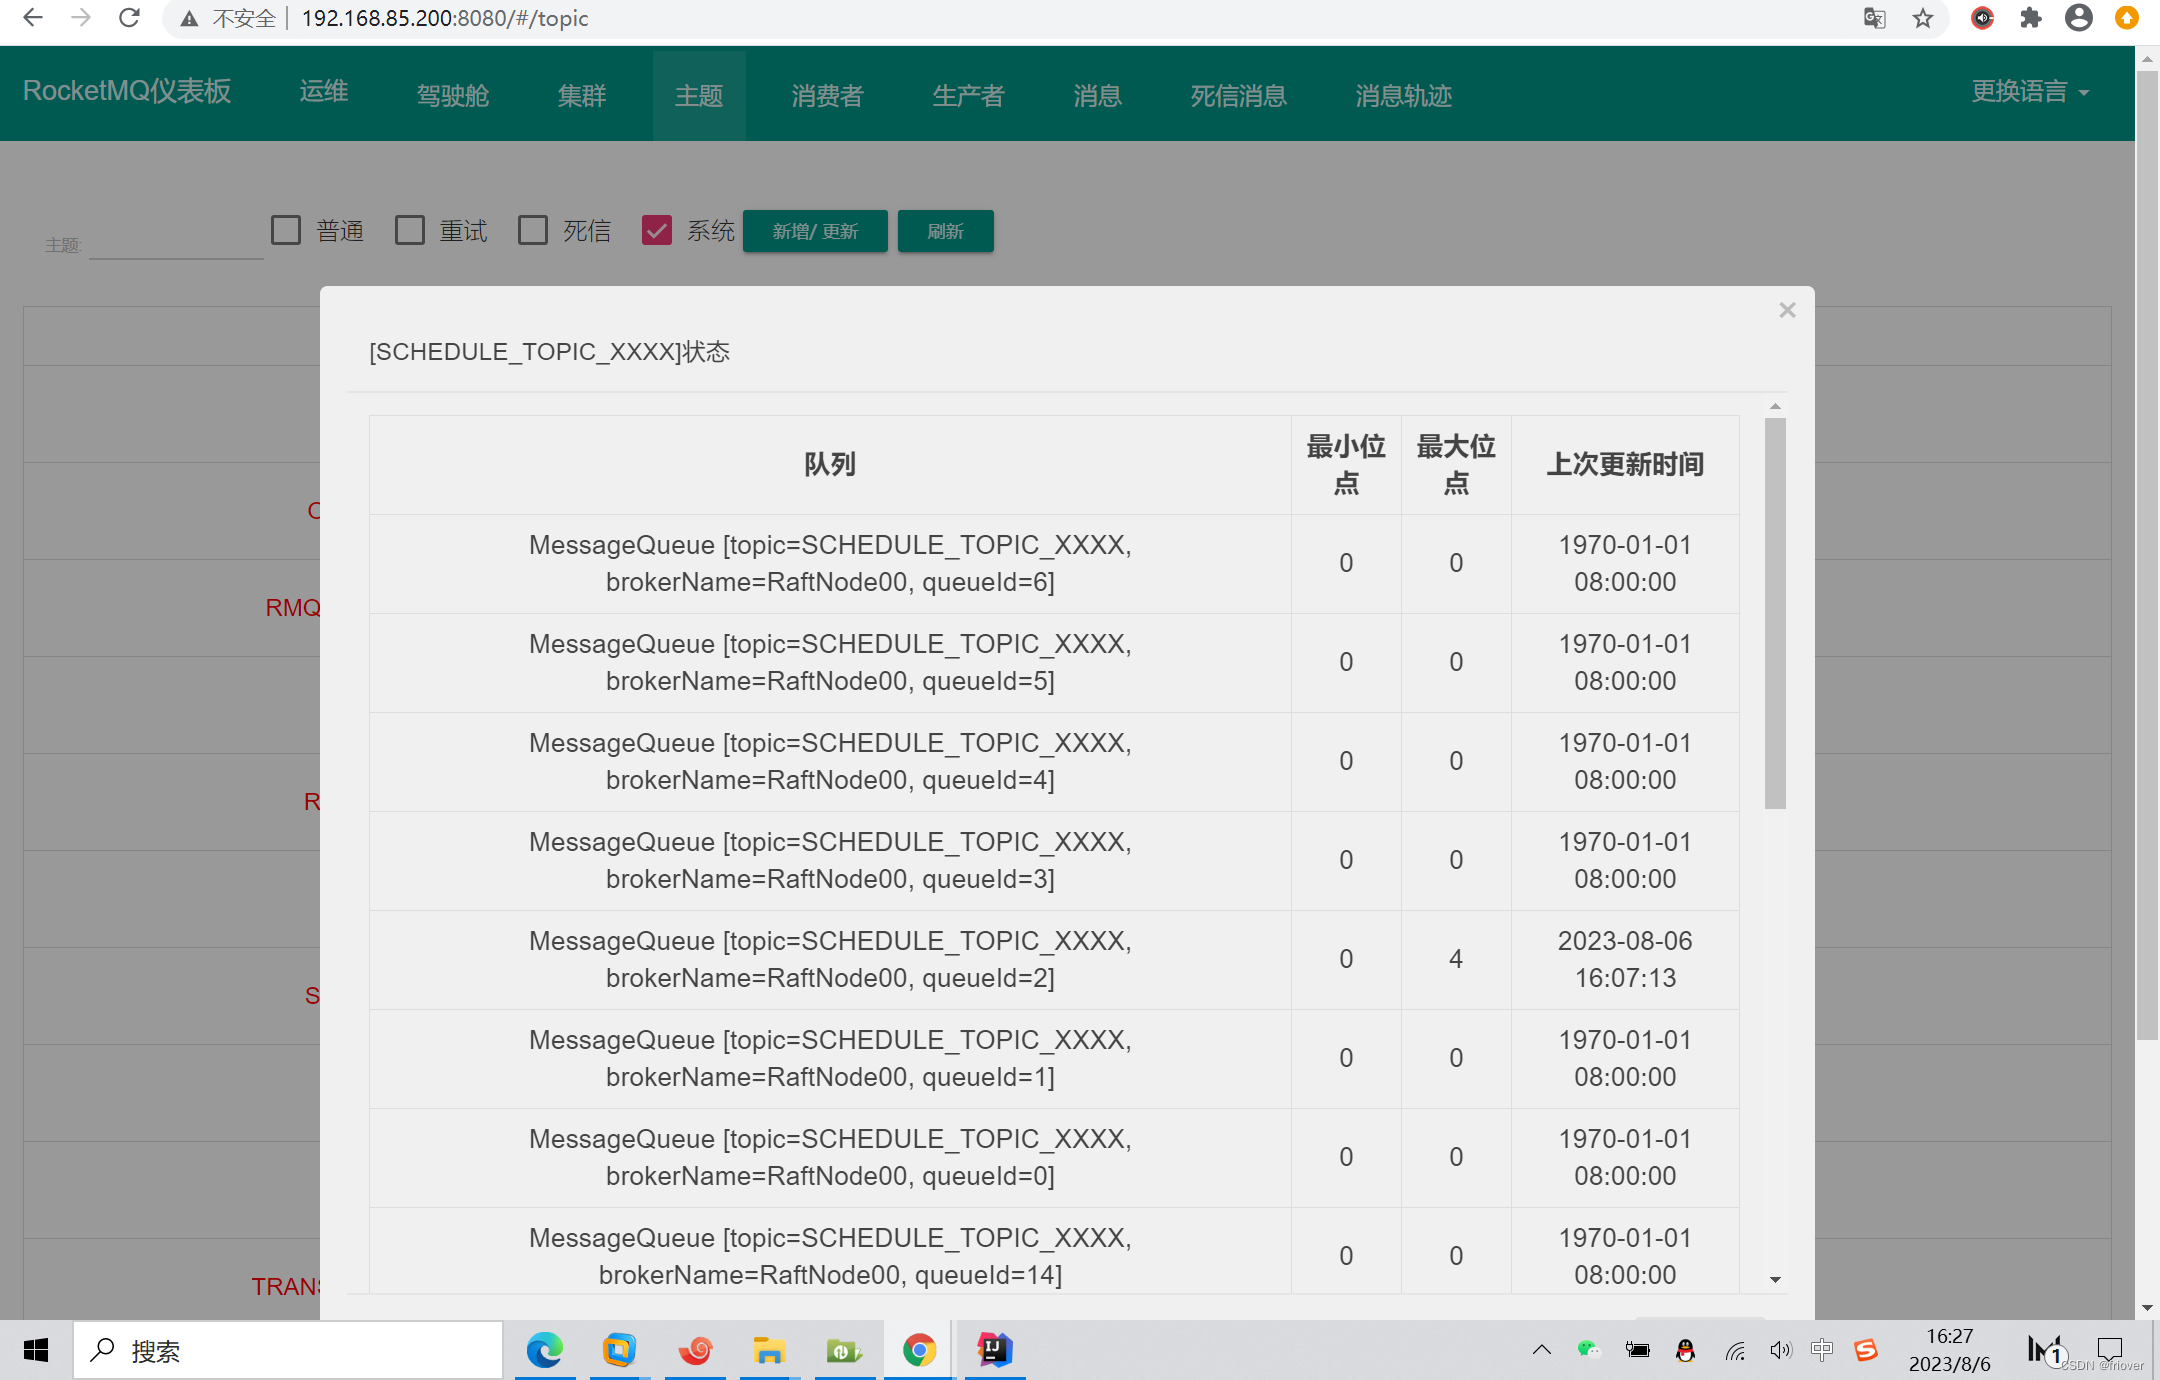Select the queueId=6 queue row text

coord(830,563)
